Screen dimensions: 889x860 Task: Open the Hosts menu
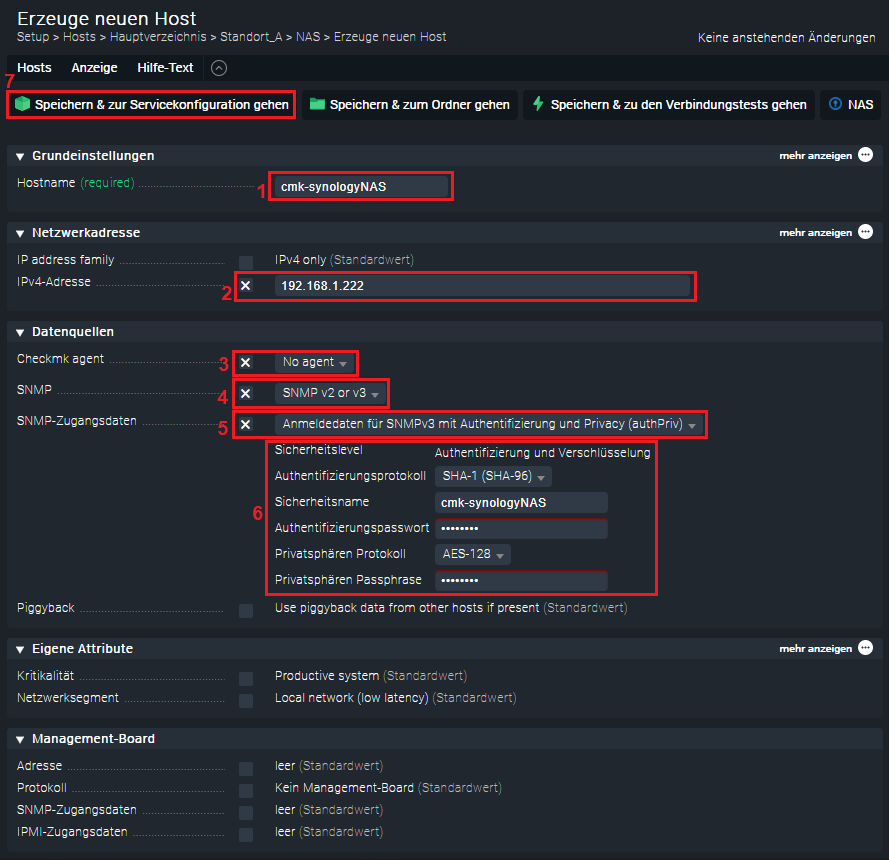(34, 68)
